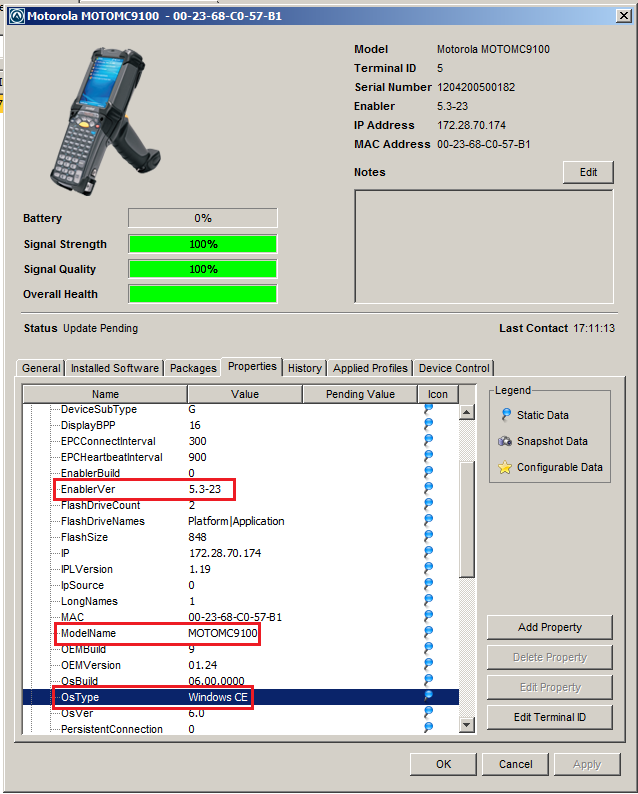Image resolution: width=638 pixels, height=794 pixels.
Task: Click the Edit Terminal ID button
Action: (549, 717)
